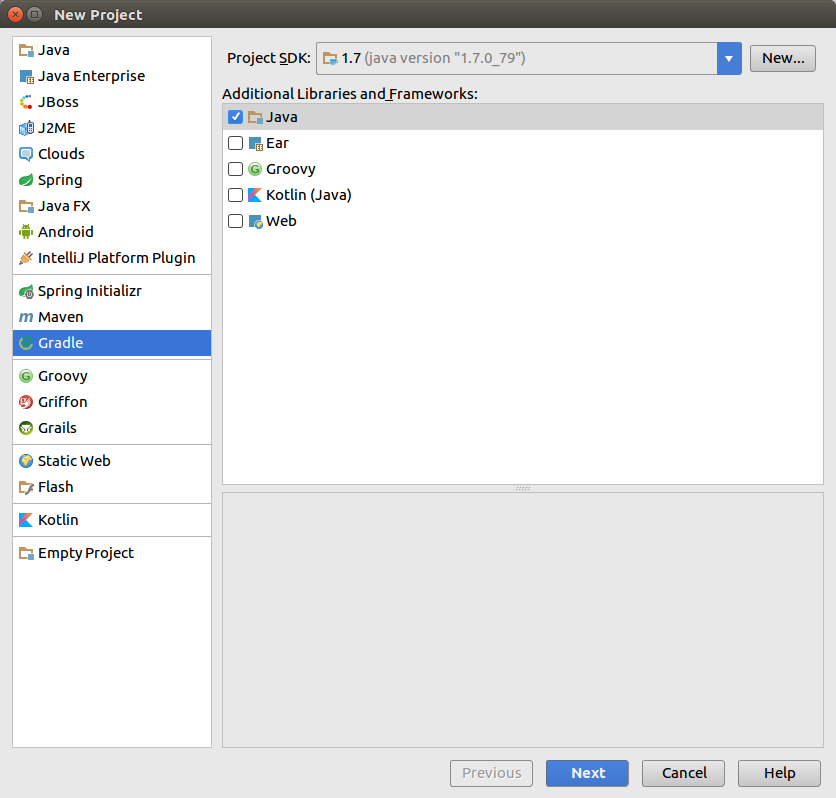Proceed with the Next button
Viewport: 836px width, 798px height.
pyautogui.click(x=587, y=773)
